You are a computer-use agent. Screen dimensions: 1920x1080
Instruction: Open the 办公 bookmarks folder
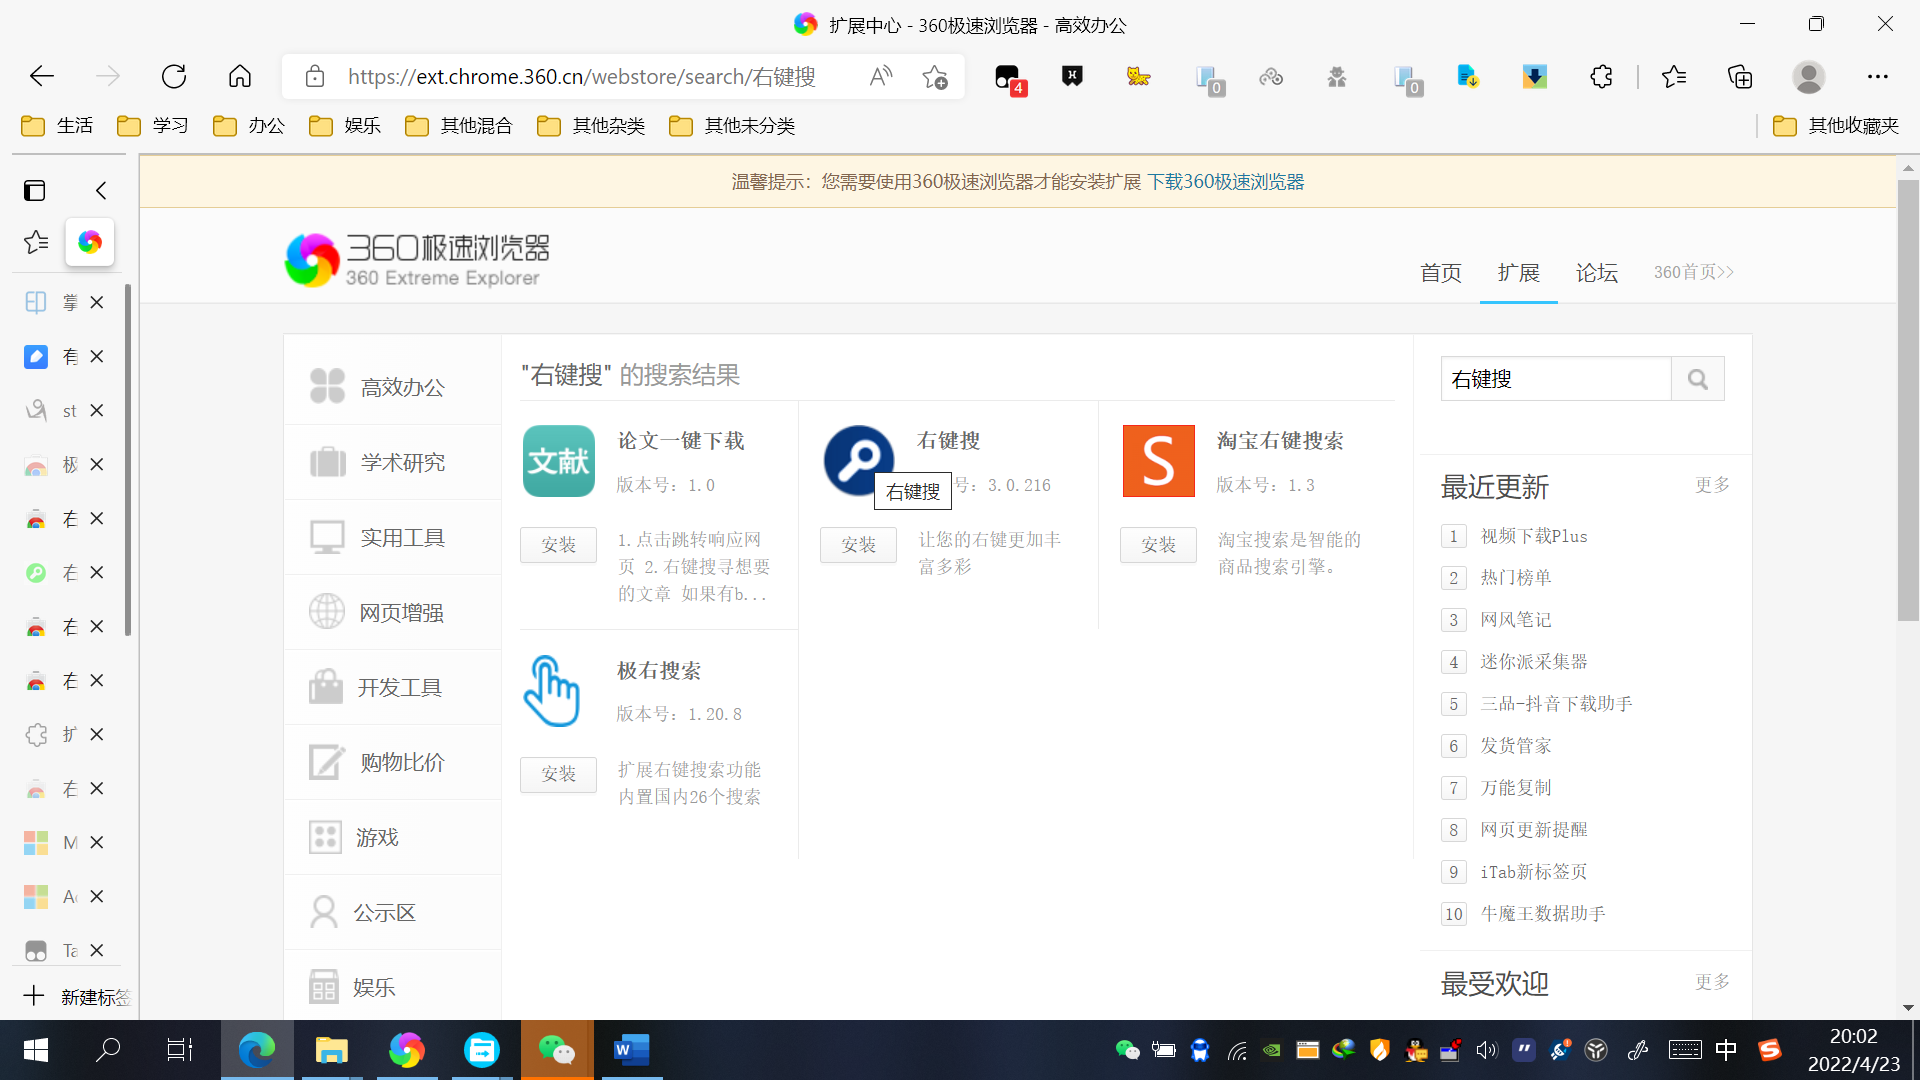click(249, 126)
